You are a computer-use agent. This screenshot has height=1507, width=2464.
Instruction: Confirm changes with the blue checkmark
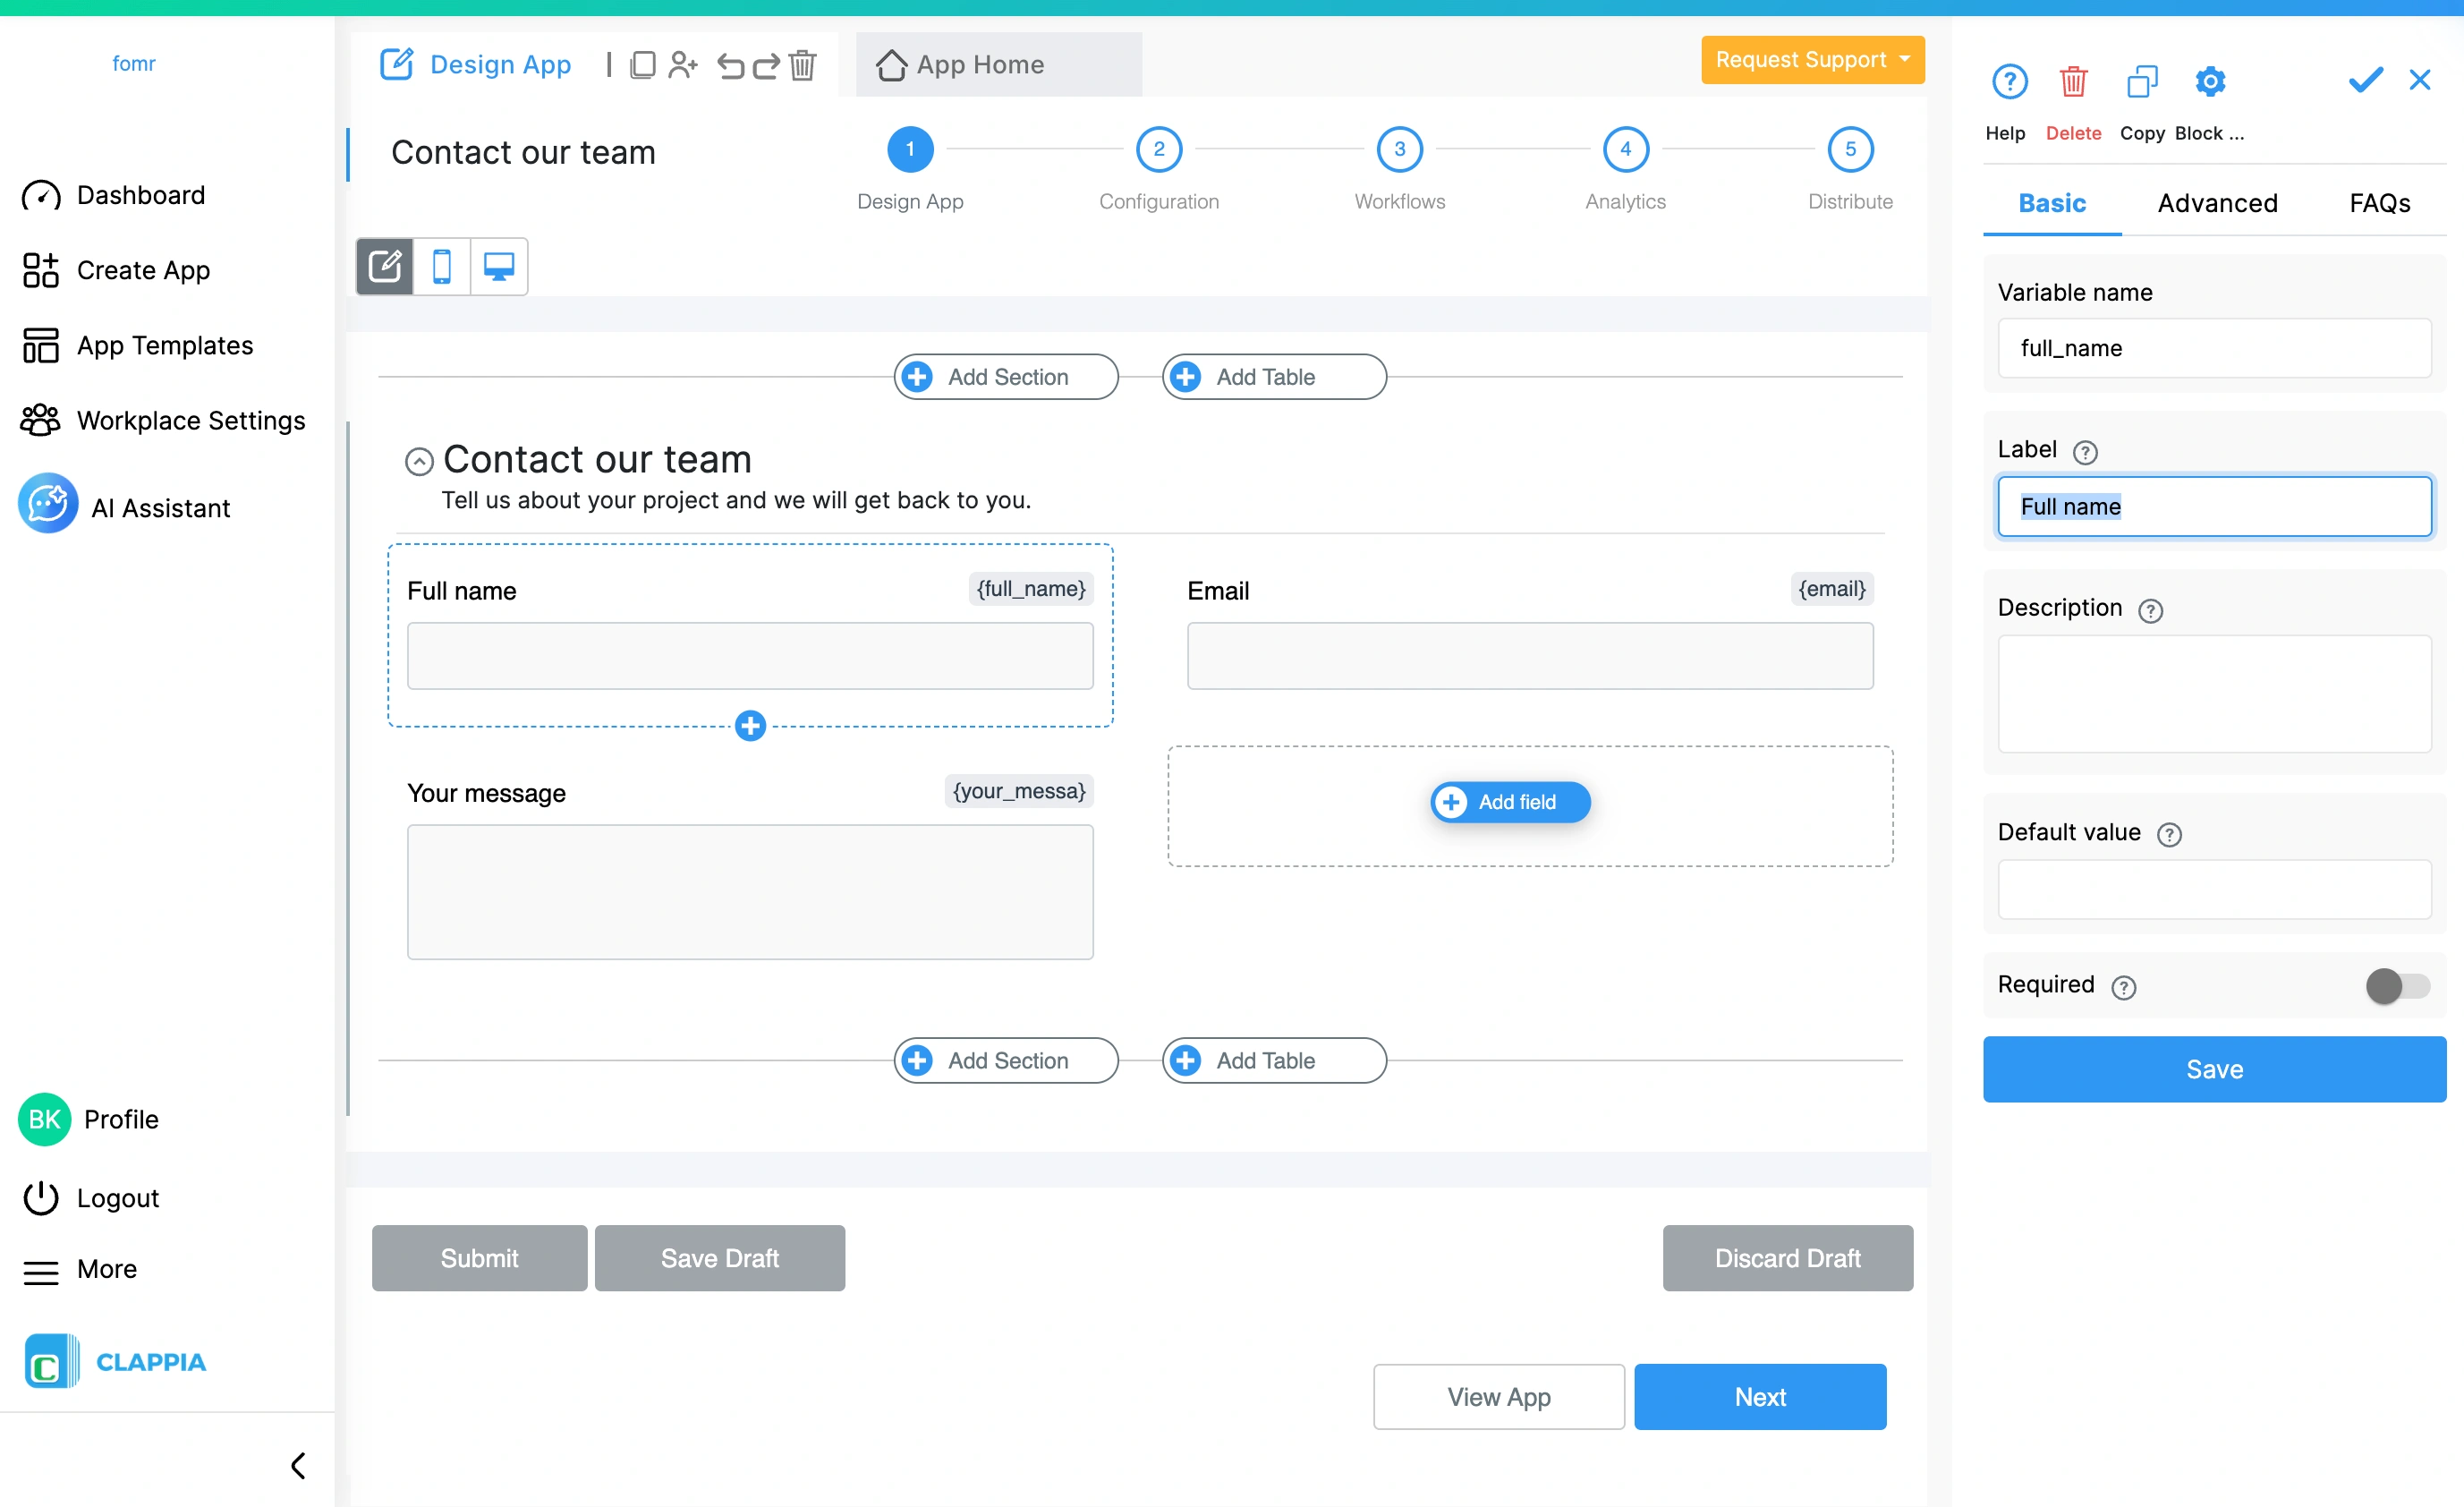tap(2365, 80)
